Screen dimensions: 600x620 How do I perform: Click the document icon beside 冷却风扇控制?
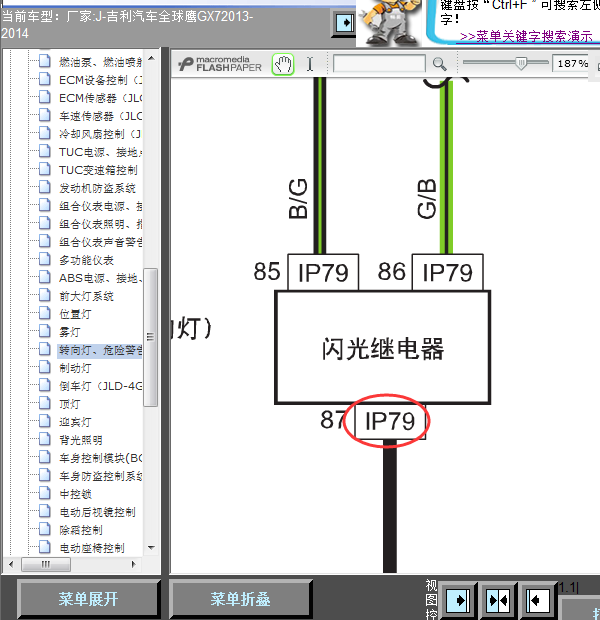click(45, 133)
